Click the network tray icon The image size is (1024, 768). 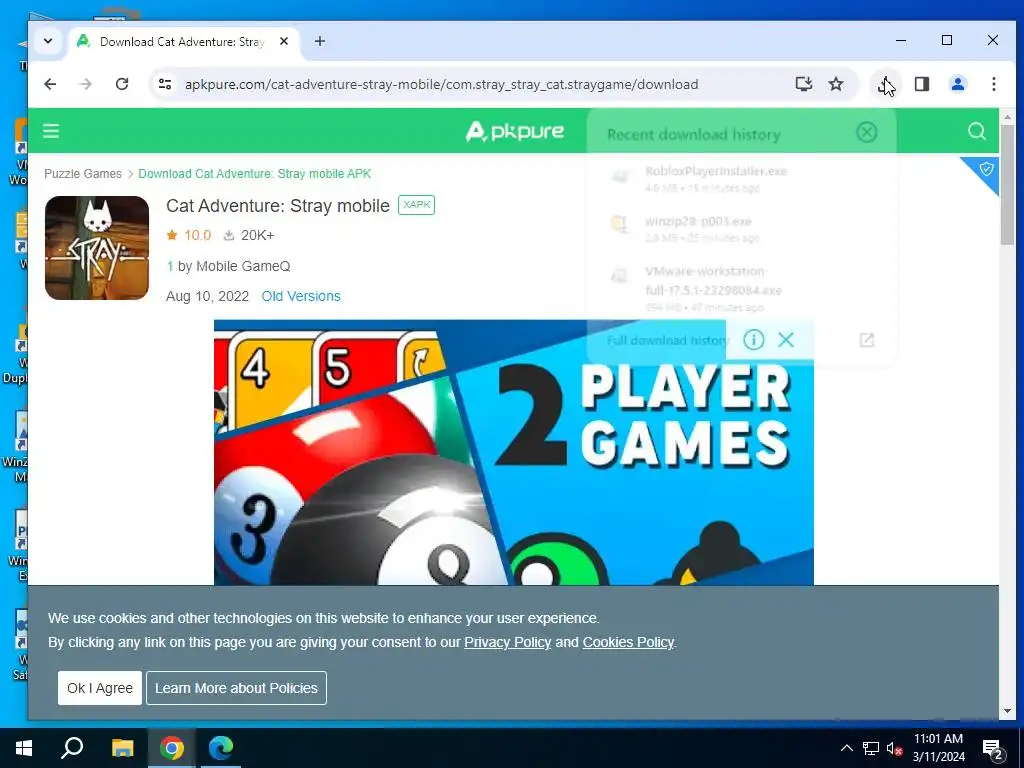click(x=870, y=748)
